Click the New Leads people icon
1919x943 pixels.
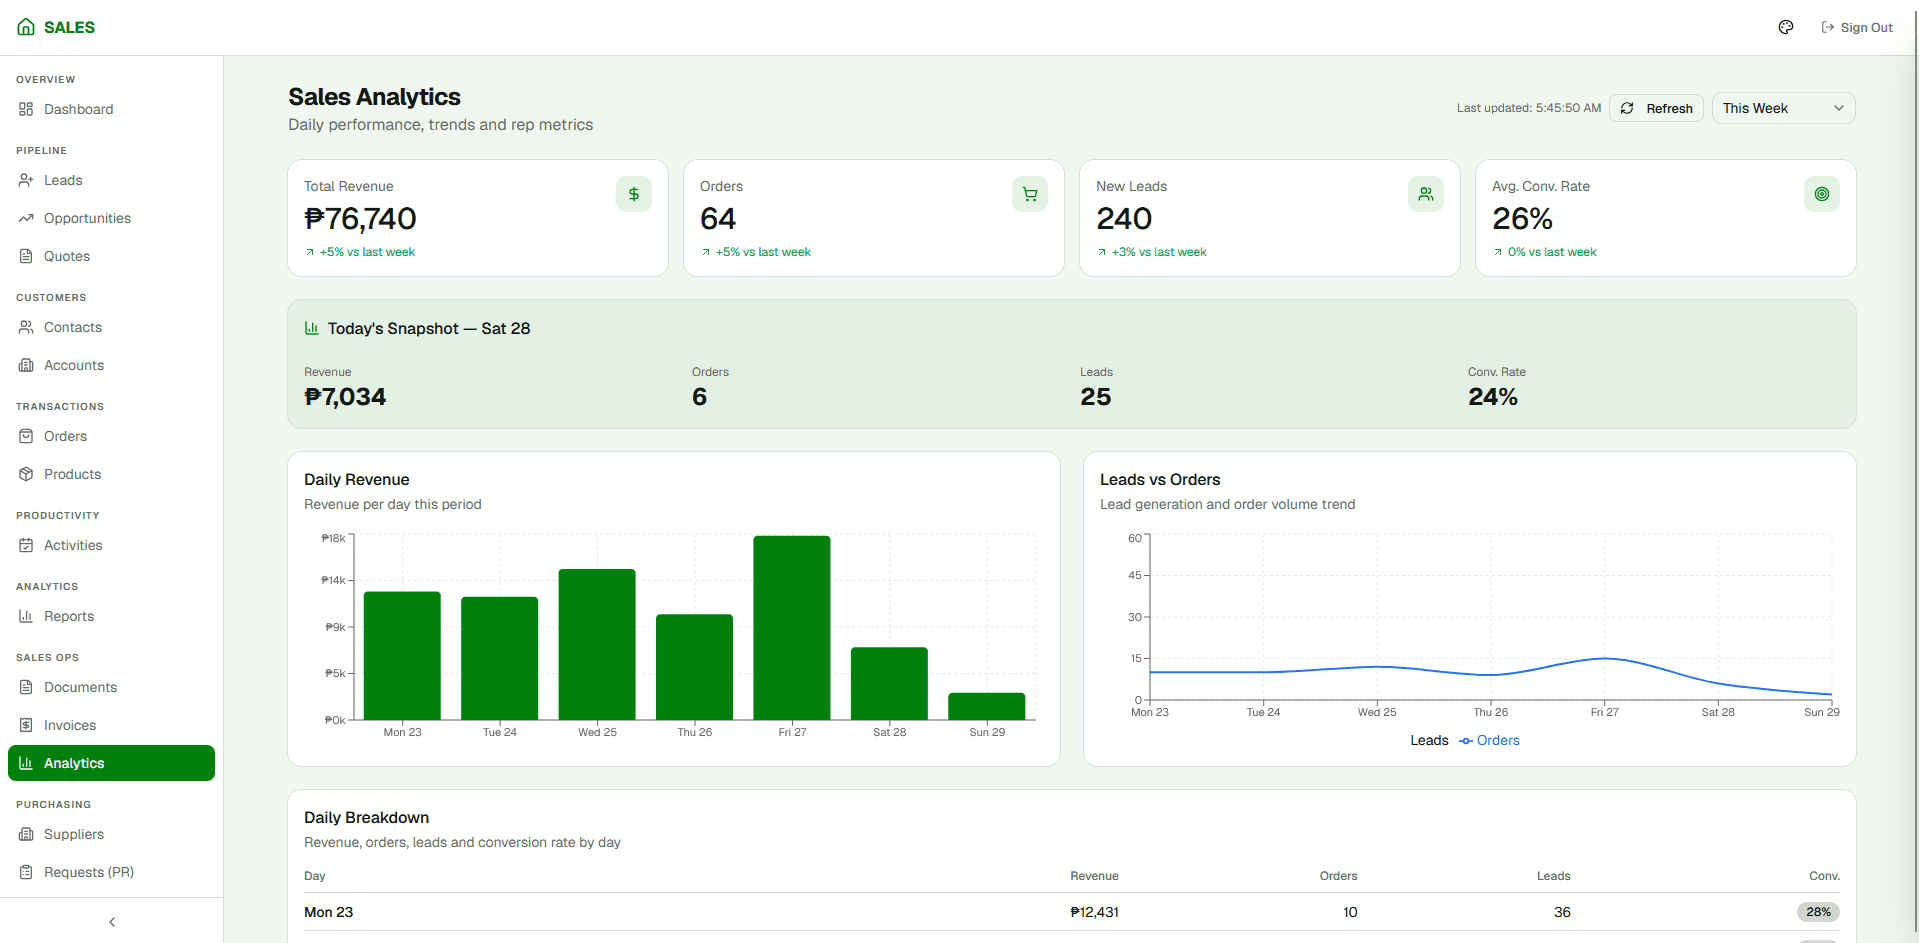click(x=1426, y=194)
